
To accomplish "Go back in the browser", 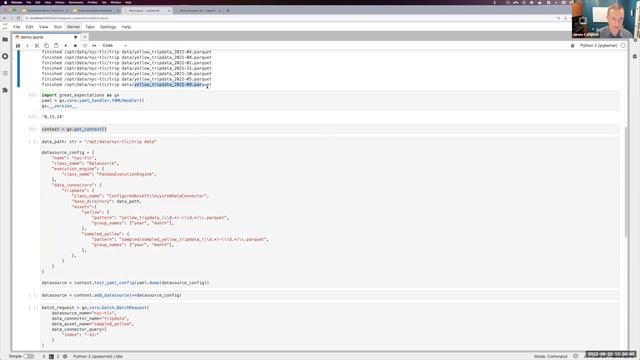I will coord(4,18).
